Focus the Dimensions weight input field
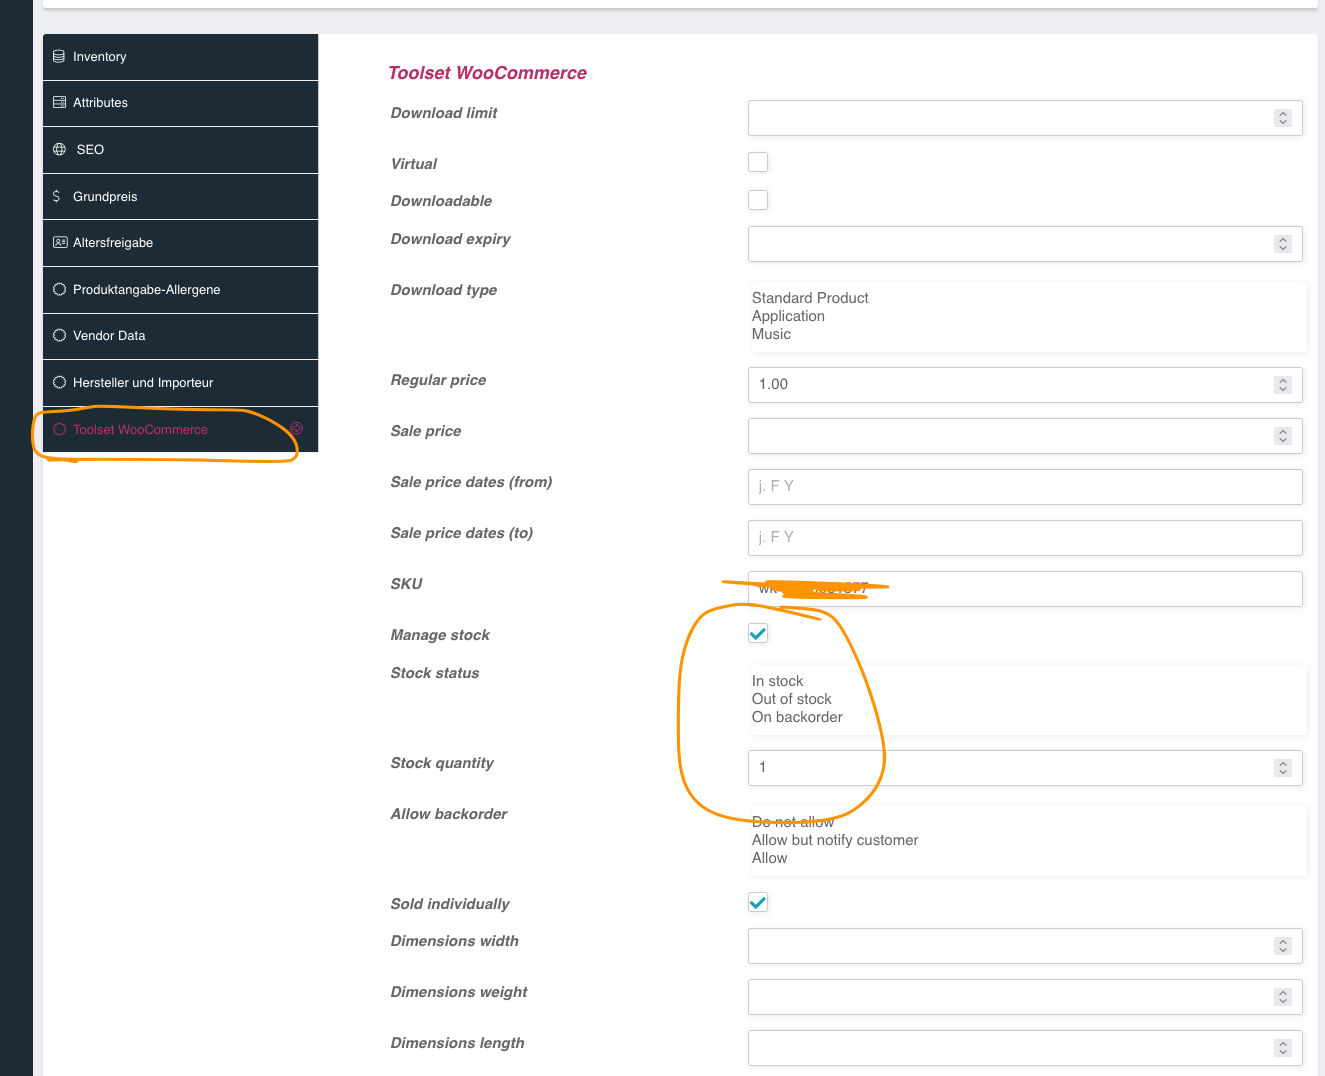 click(1025, 997)
